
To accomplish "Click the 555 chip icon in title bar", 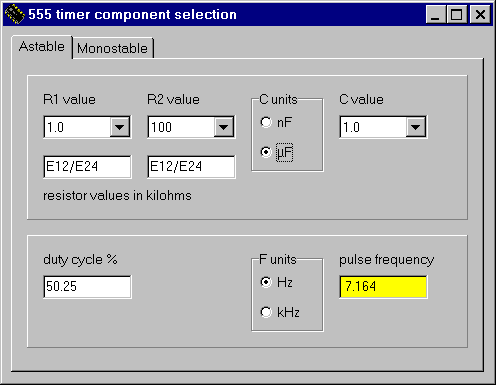I will click(15, 14).
